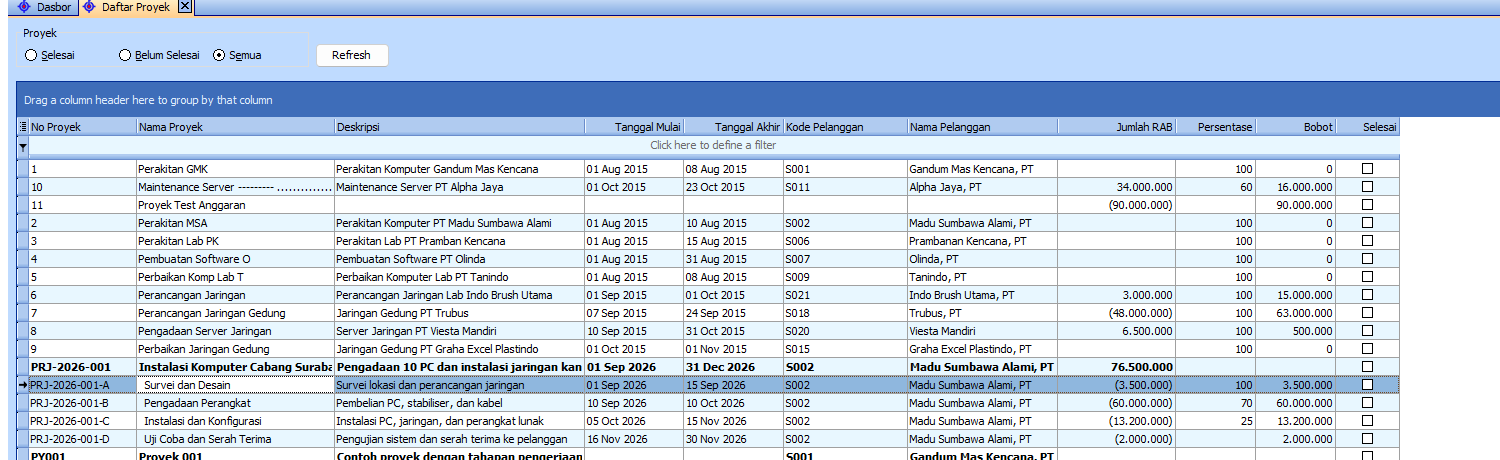Click the 31 Dec 2026 end date cell

pyautogui.click(x=733, y=367)
